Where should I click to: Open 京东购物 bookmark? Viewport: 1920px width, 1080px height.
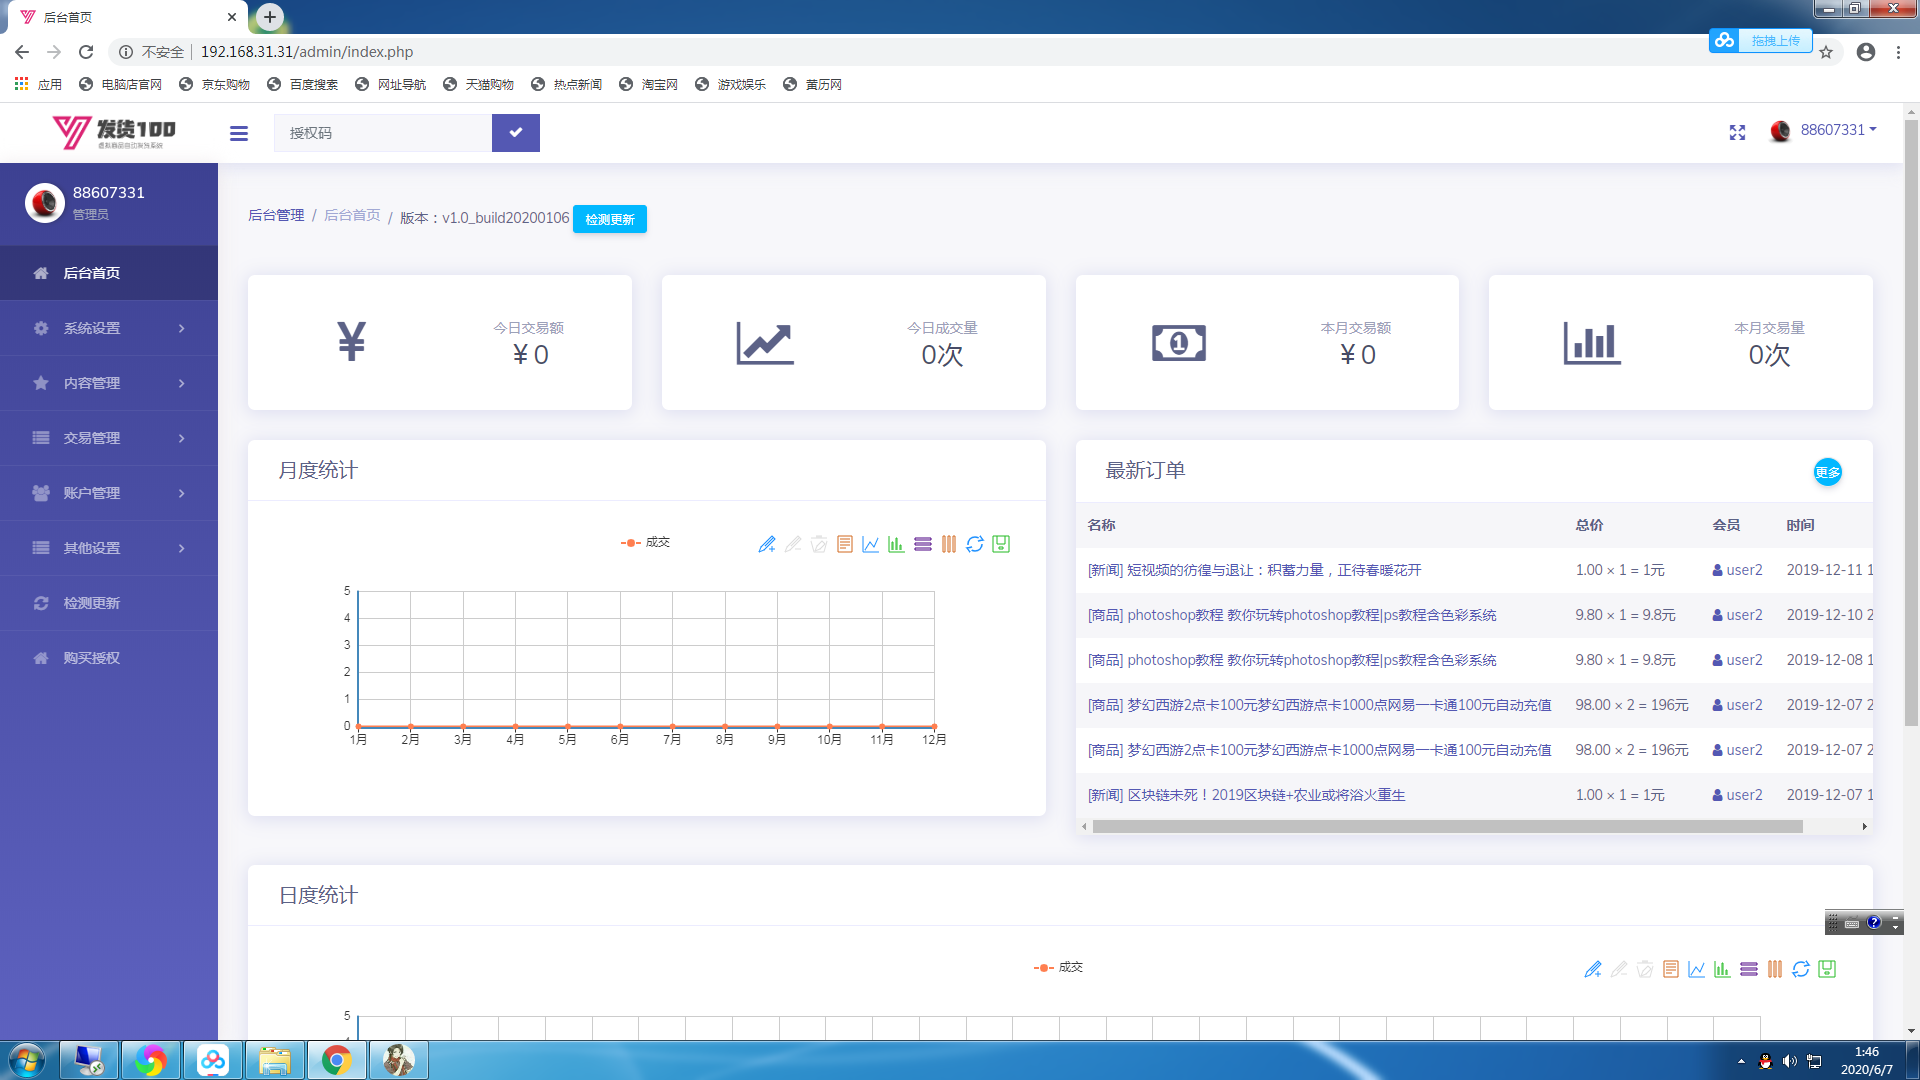point(214,85)
